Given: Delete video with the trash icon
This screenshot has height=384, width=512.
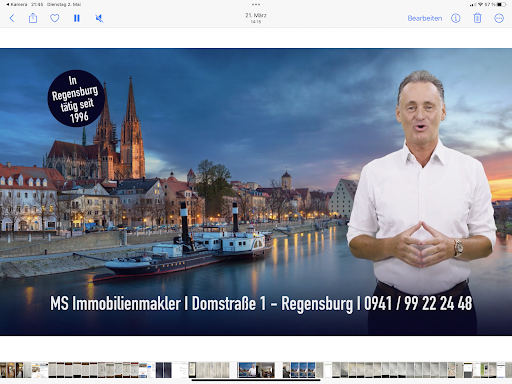Looking at the screenshot, I should [477, 18].
